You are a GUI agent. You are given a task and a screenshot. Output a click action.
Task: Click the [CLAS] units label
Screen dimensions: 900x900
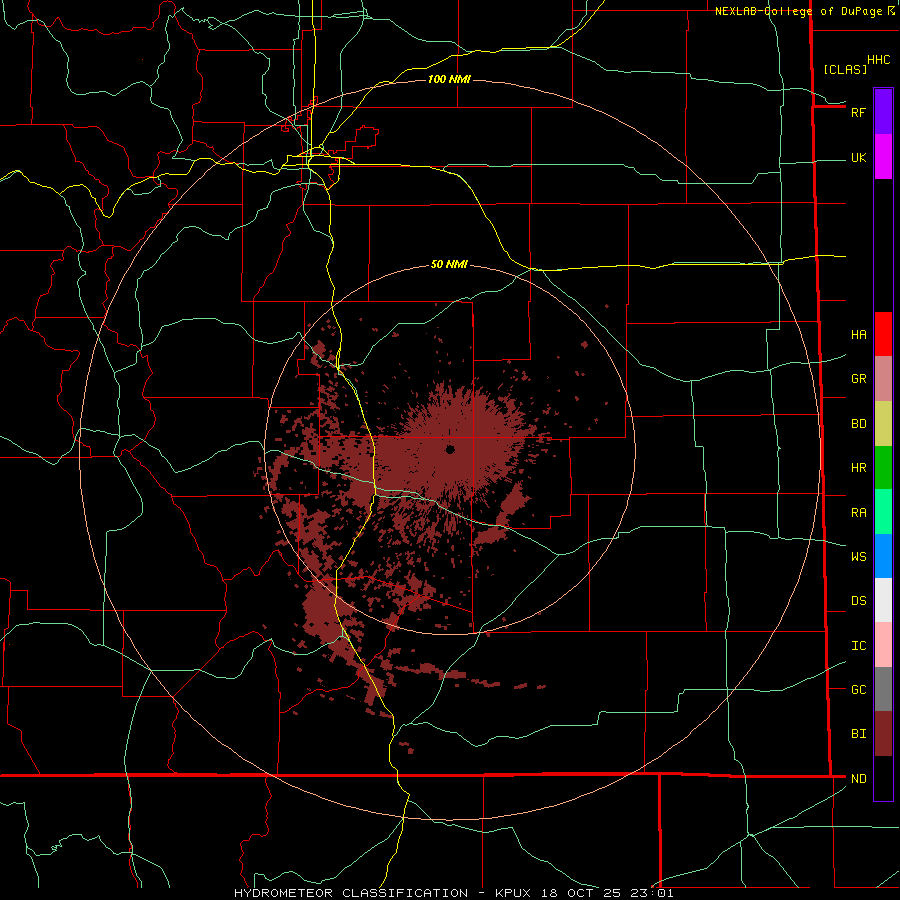845,69
